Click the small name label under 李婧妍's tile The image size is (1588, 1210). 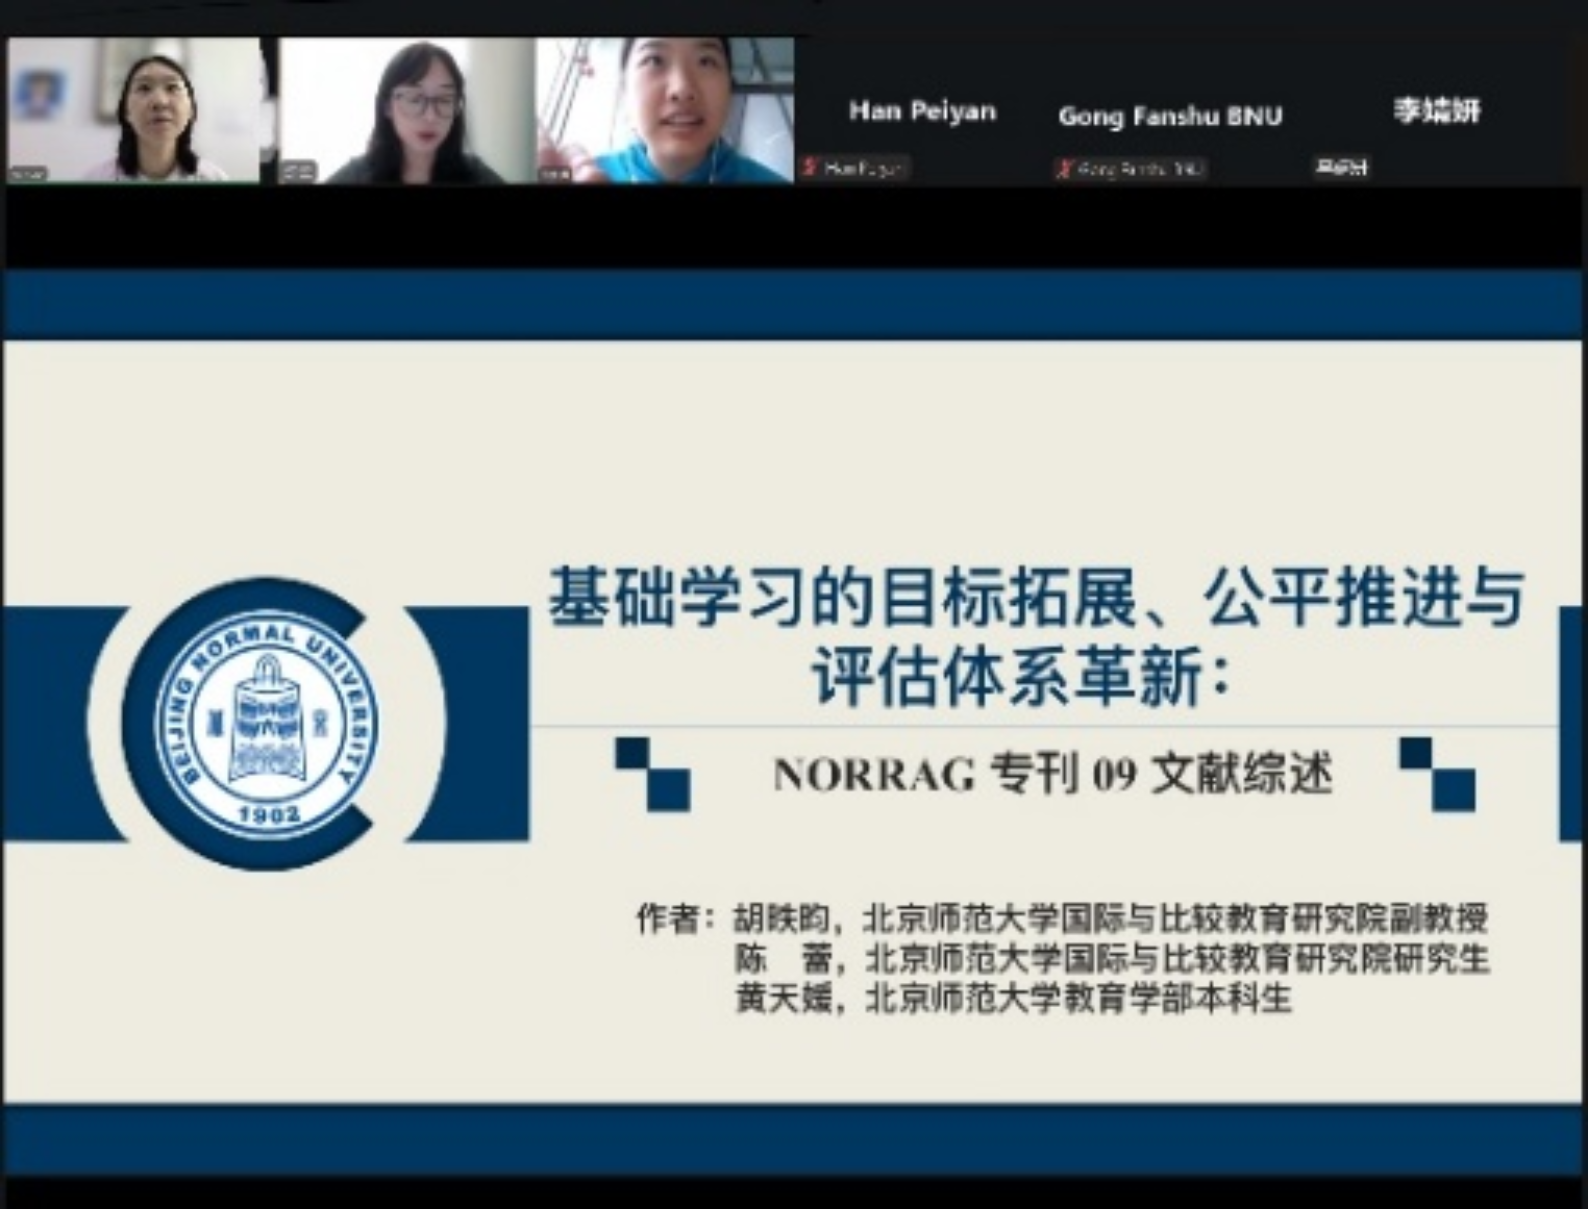pos(1341,168)
